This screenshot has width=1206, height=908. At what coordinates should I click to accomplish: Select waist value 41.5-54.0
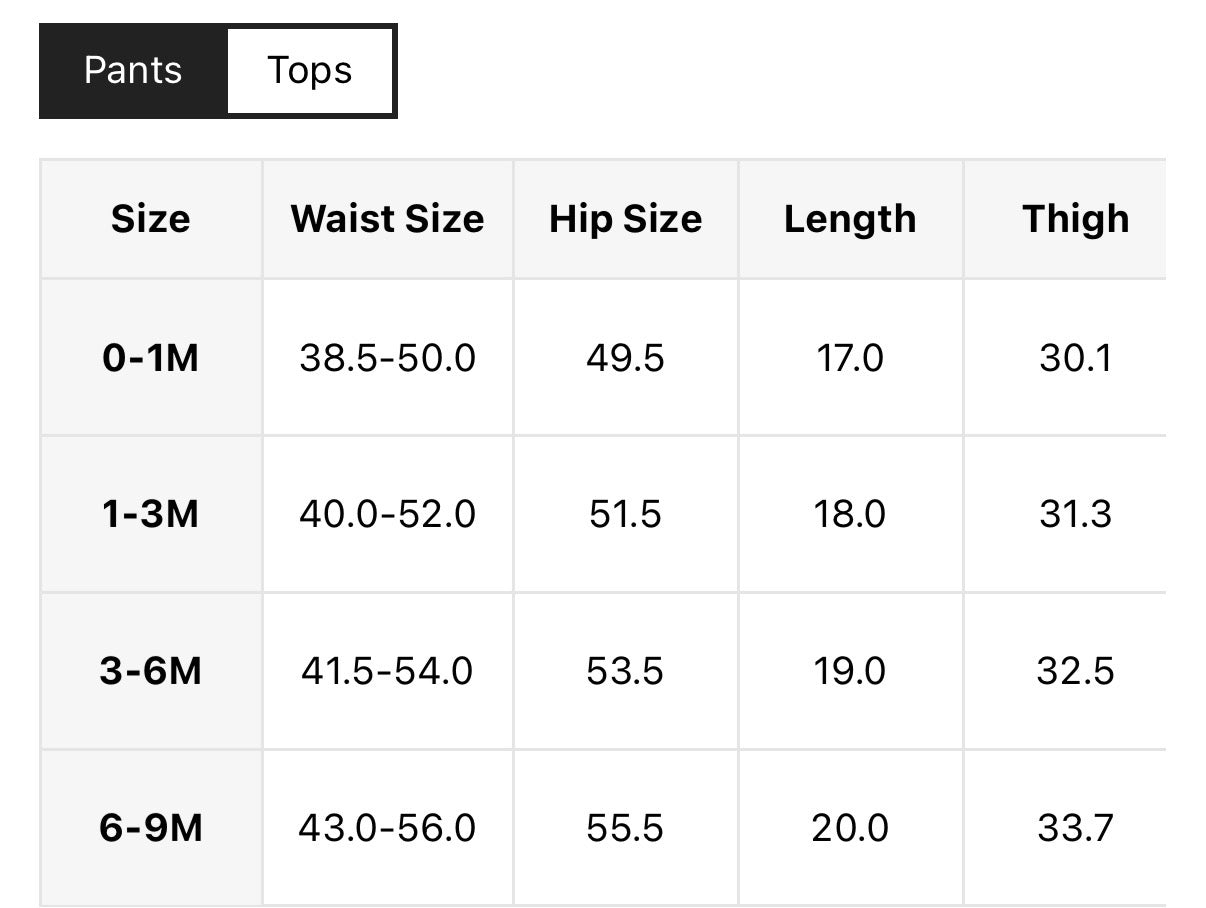[387, 671]
